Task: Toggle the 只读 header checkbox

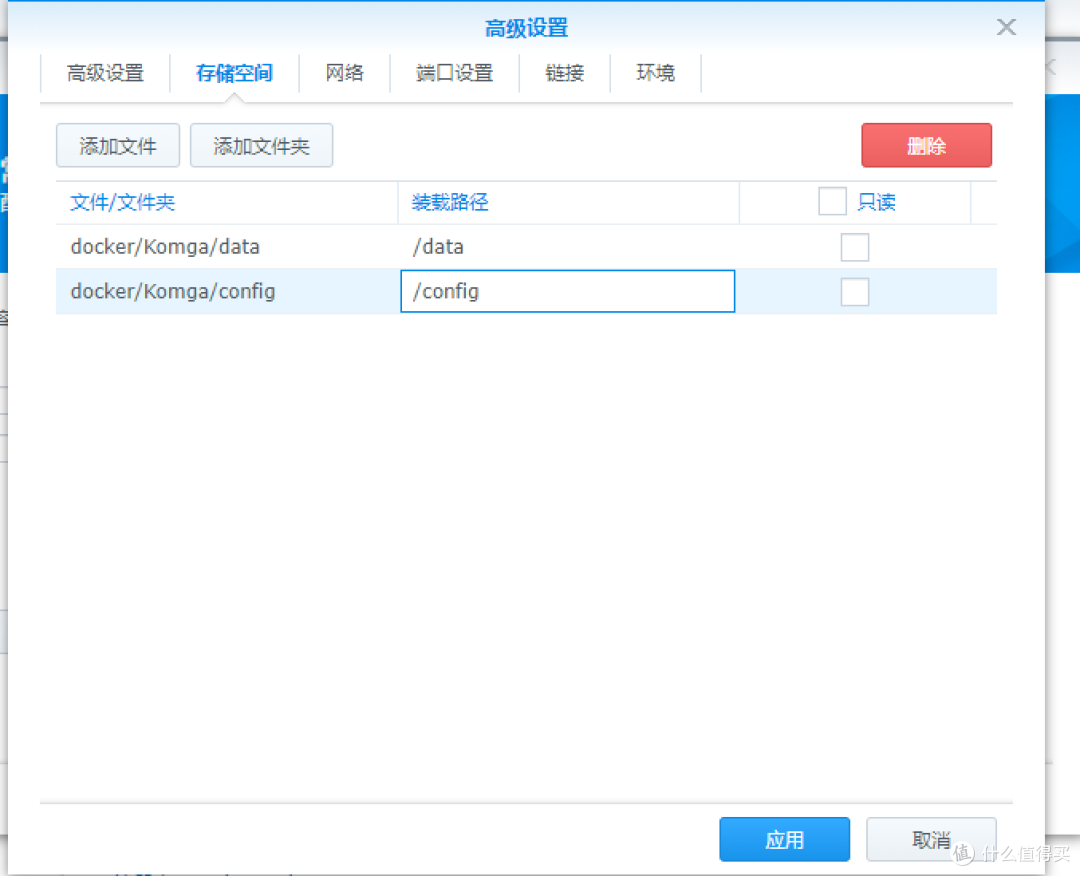Action: [832, 201]
